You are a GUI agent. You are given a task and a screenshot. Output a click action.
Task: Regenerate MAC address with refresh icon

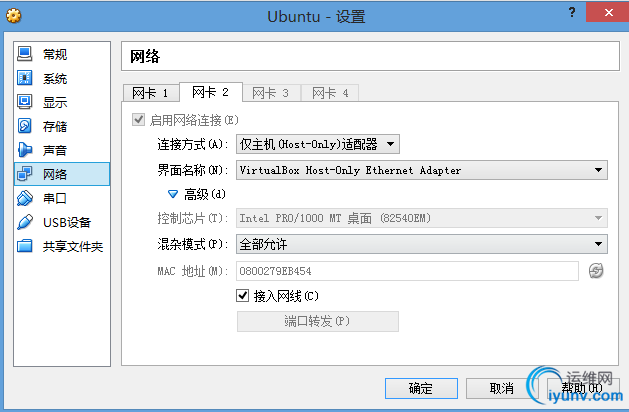[x=596, y=271]
